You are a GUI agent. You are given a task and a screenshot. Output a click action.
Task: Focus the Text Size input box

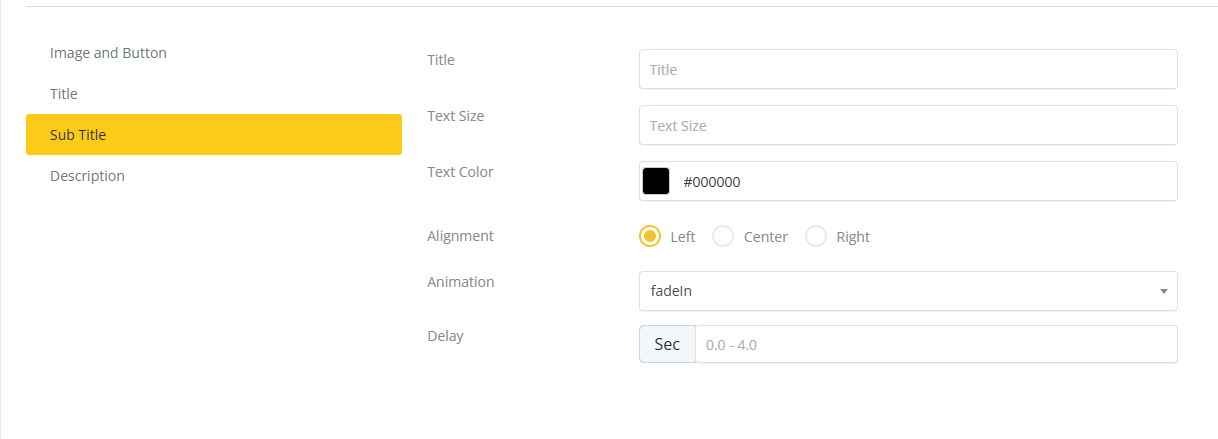[907, 126]
